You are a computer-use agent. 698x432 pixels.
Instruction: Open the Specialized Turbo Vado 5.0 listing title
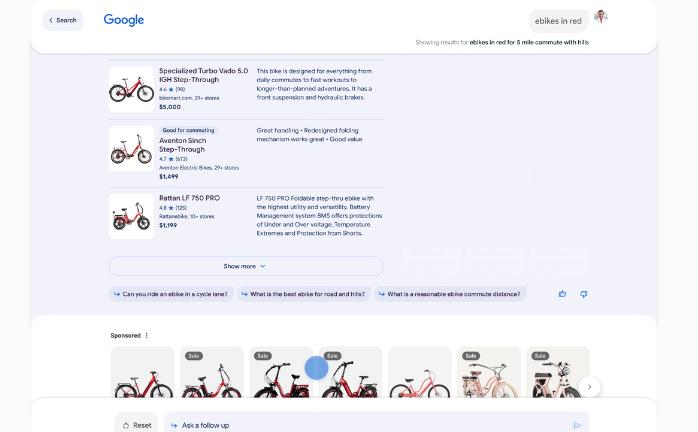point(203,75)
